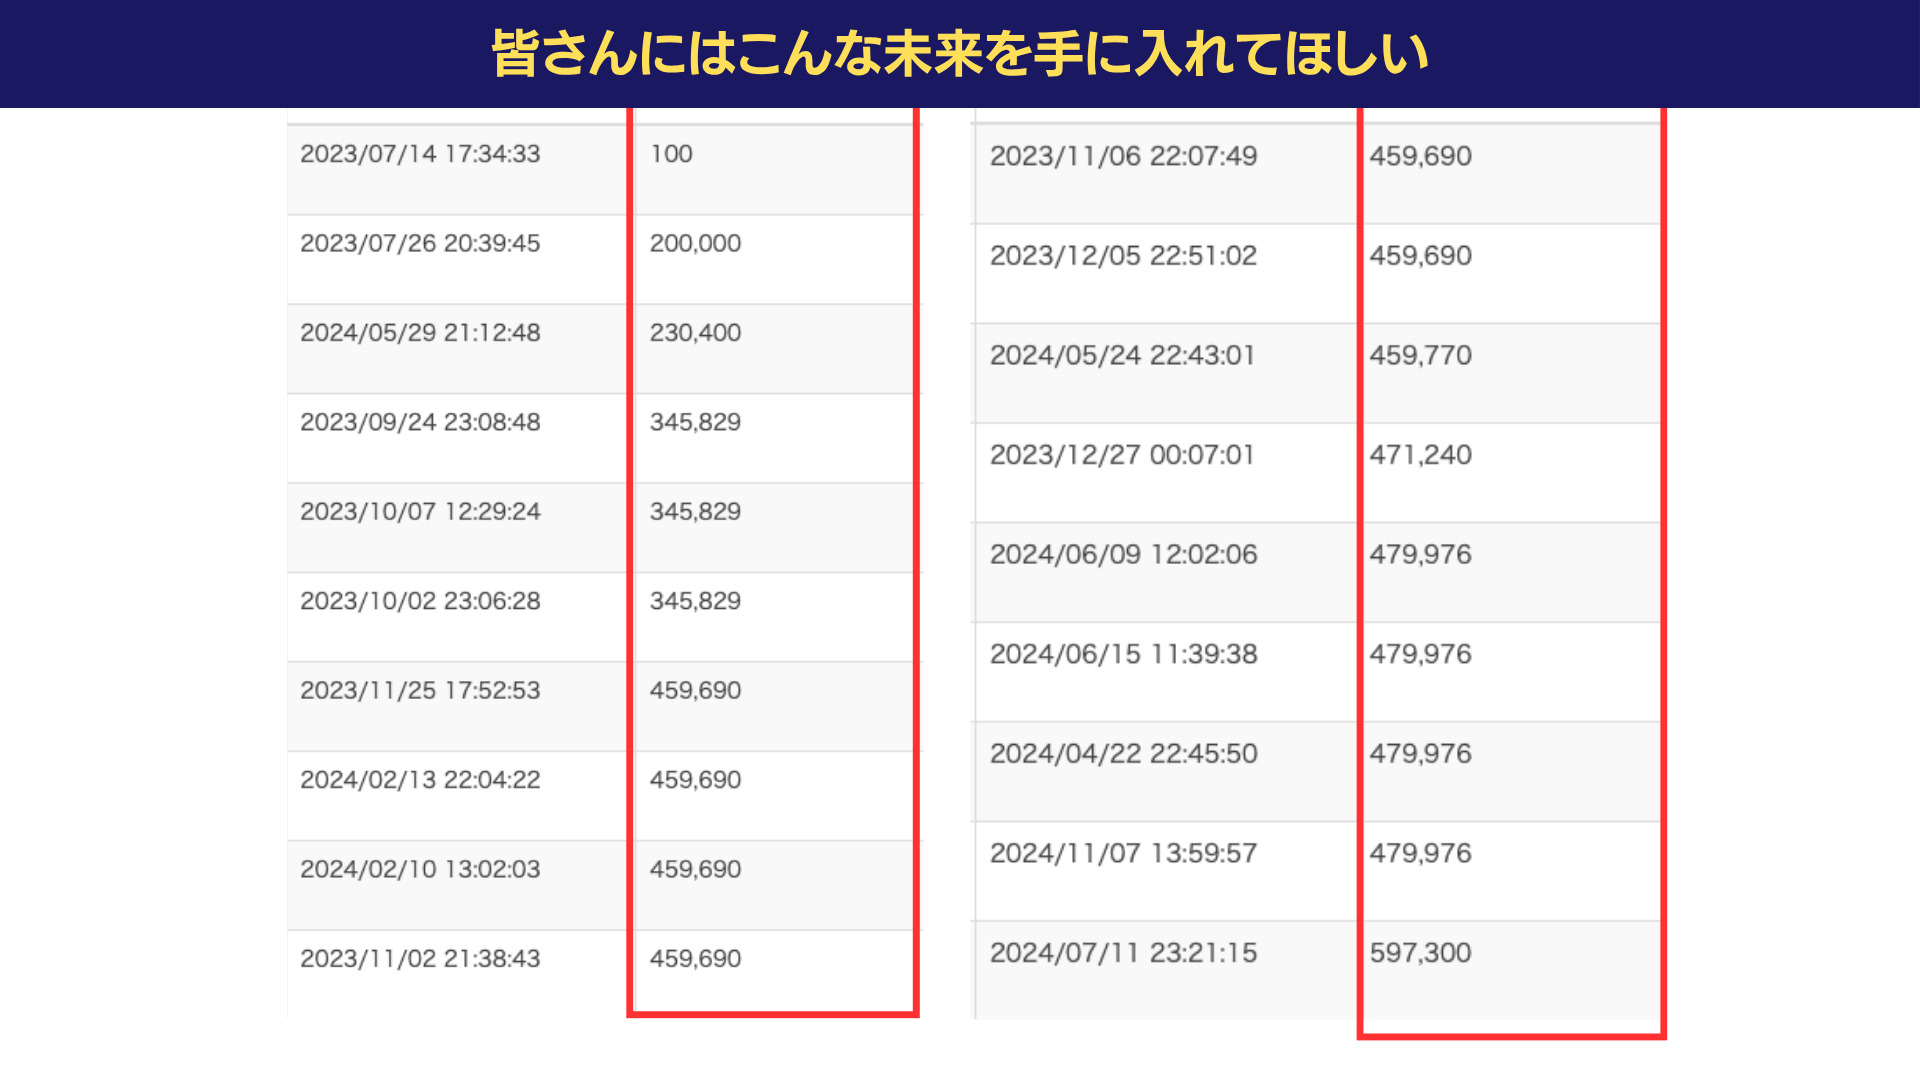
Task: Click 479,976 in the 2024/04/22 row
Action: click(x=1421, y=754)
